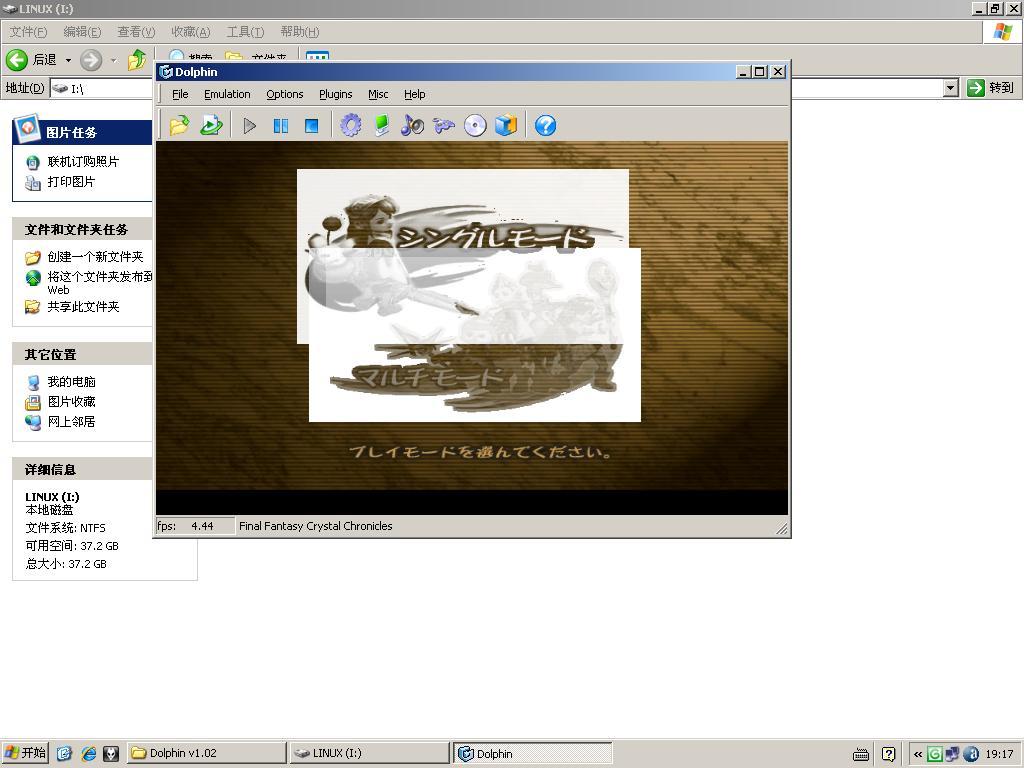The image size is (1024, 768).
Task: Open configuration via the gear icon
Action: [x=351, y=125]
